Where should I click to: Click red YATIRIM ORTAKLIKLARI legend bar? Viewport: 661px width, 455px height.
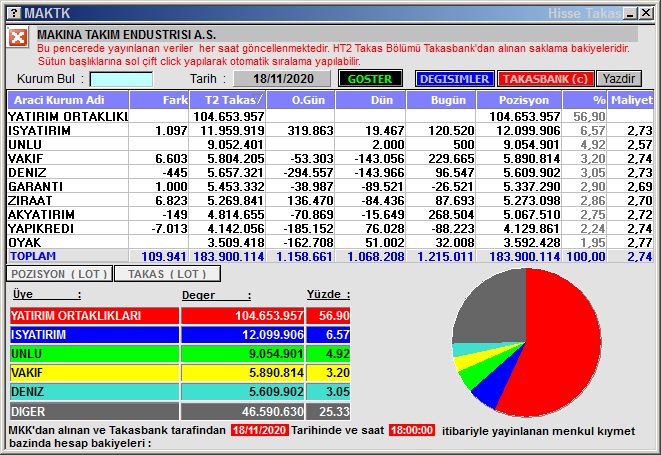94,316
